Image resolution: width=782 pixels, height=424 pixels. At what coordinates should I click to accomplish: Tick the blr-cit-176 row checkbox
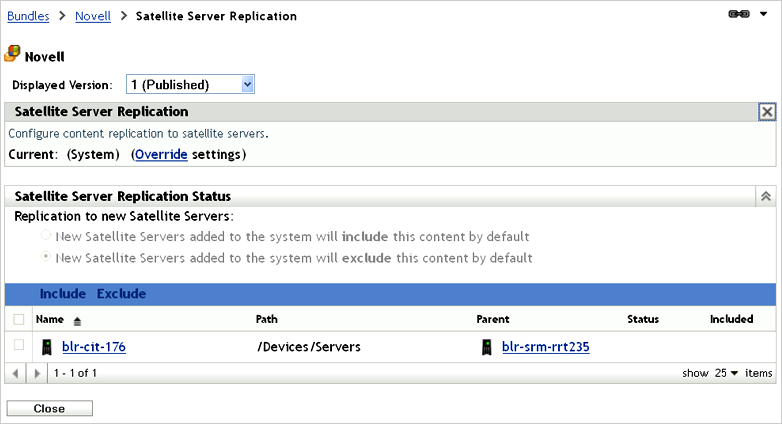(x=19, y=345)
